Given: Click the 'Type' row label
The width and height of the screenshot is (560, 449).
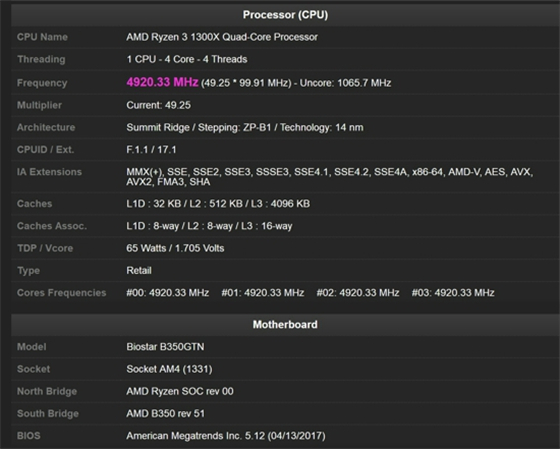Looking at the screenshot, I should pyautogui.click(x=28, y=271).
